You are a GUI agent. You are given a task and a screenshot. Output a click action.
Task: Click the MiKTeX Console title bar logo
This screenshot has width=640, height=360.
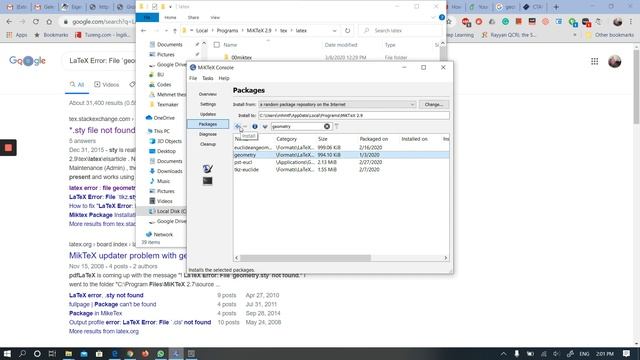click(x=193, y=67)
